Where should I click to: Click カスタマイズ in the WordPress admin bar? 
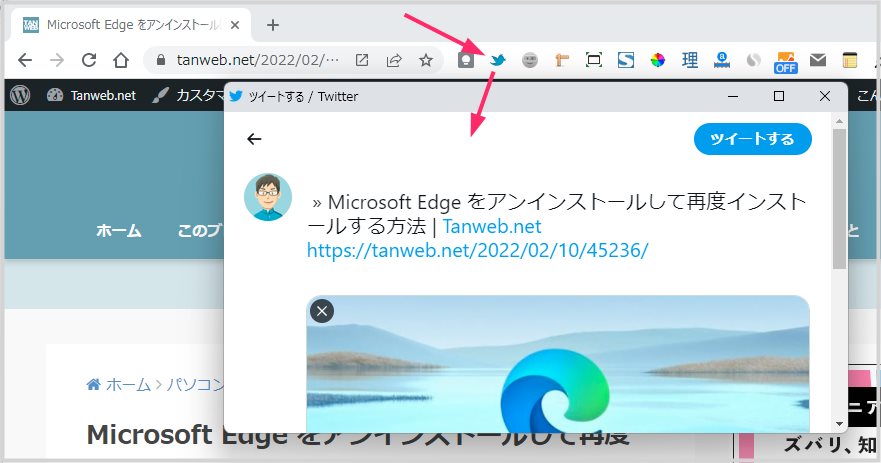(x=189, y=96)
